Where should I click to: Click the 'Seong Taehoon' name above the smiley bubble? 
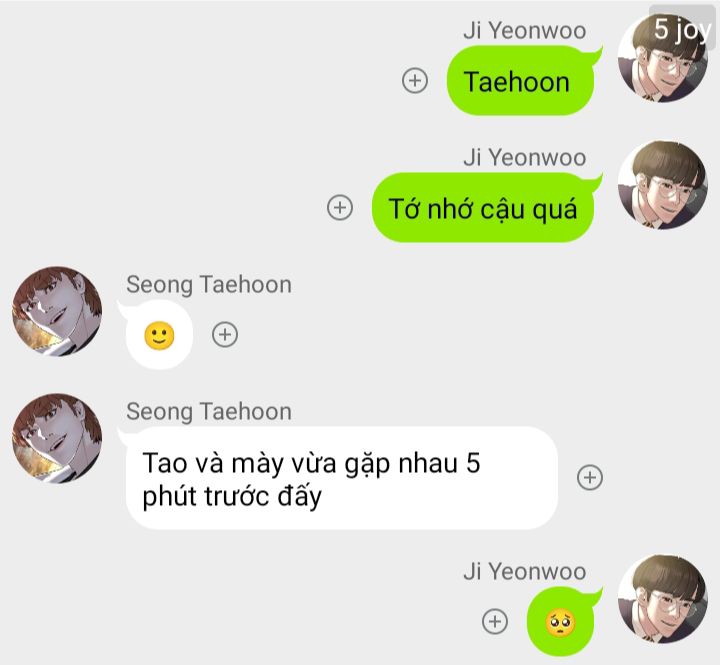coord(209,285)
